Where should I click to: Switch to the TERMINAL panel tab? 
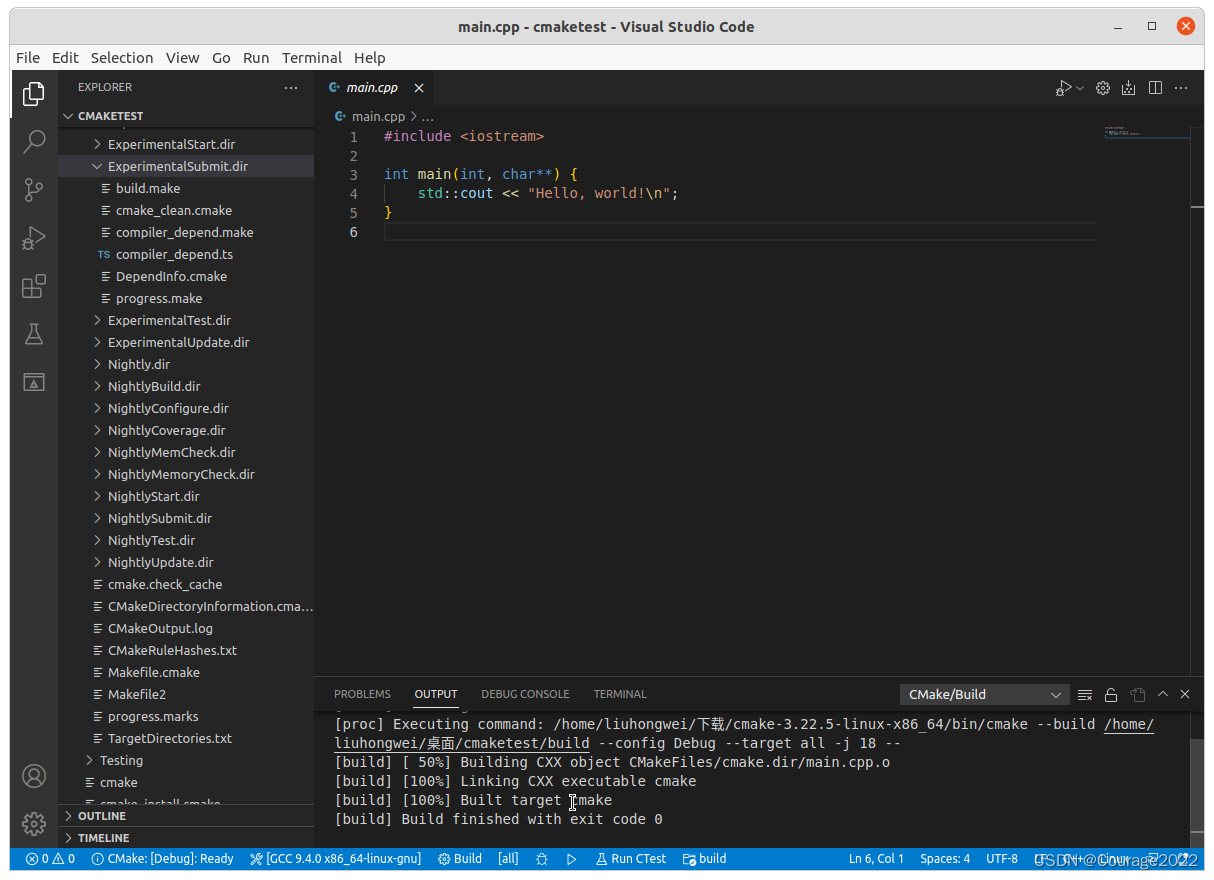[620, 694]
